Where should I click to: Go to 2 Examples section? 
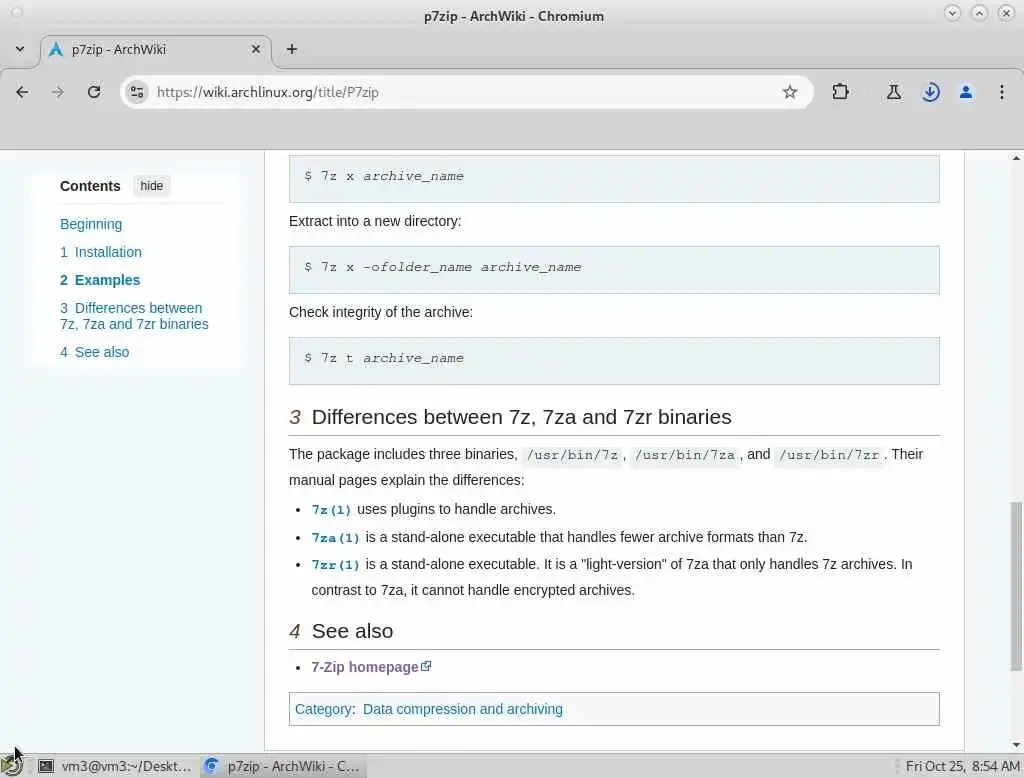[100, 280]
